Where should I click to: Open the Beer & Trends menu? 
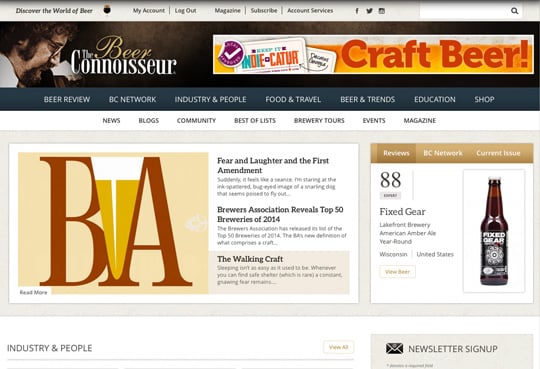tap(367, 100)
